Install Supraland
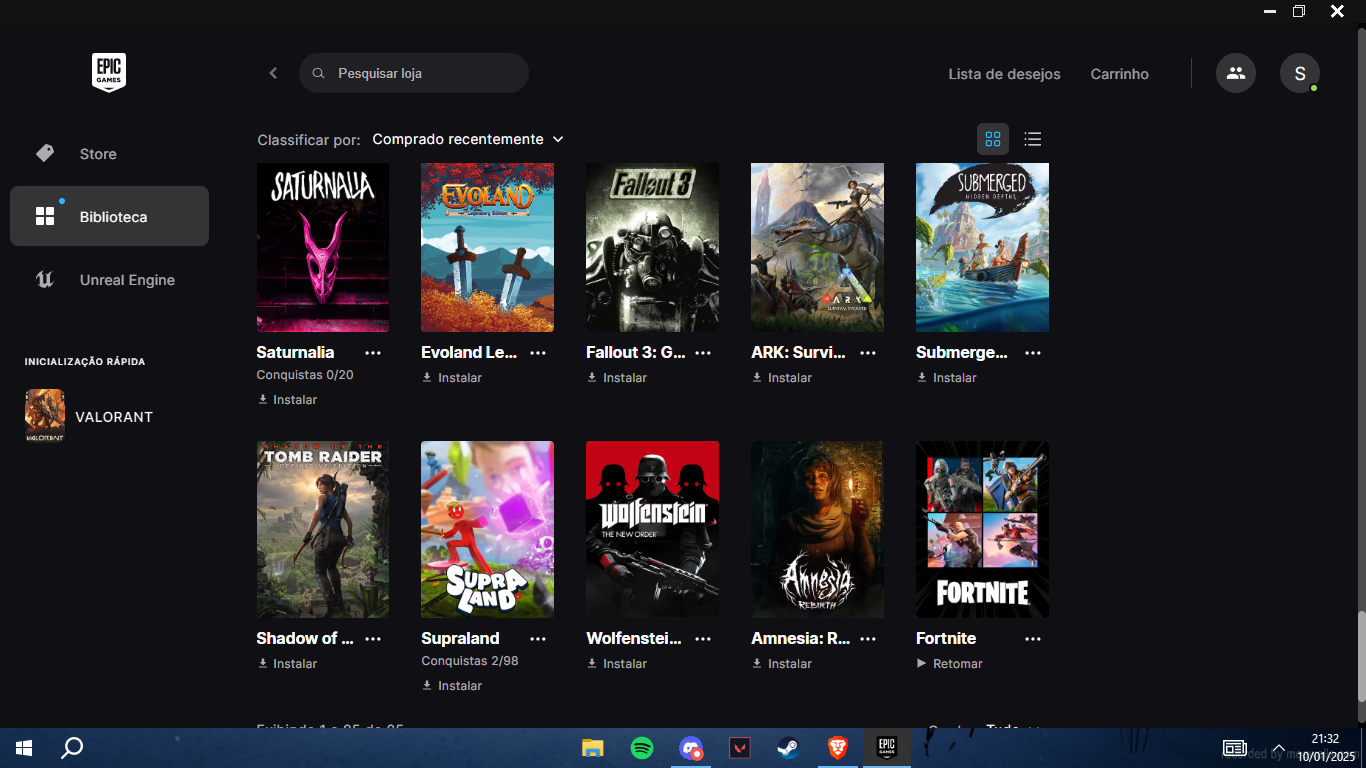1366x768 pixels. pyautogui.click(x=452, y=686)
